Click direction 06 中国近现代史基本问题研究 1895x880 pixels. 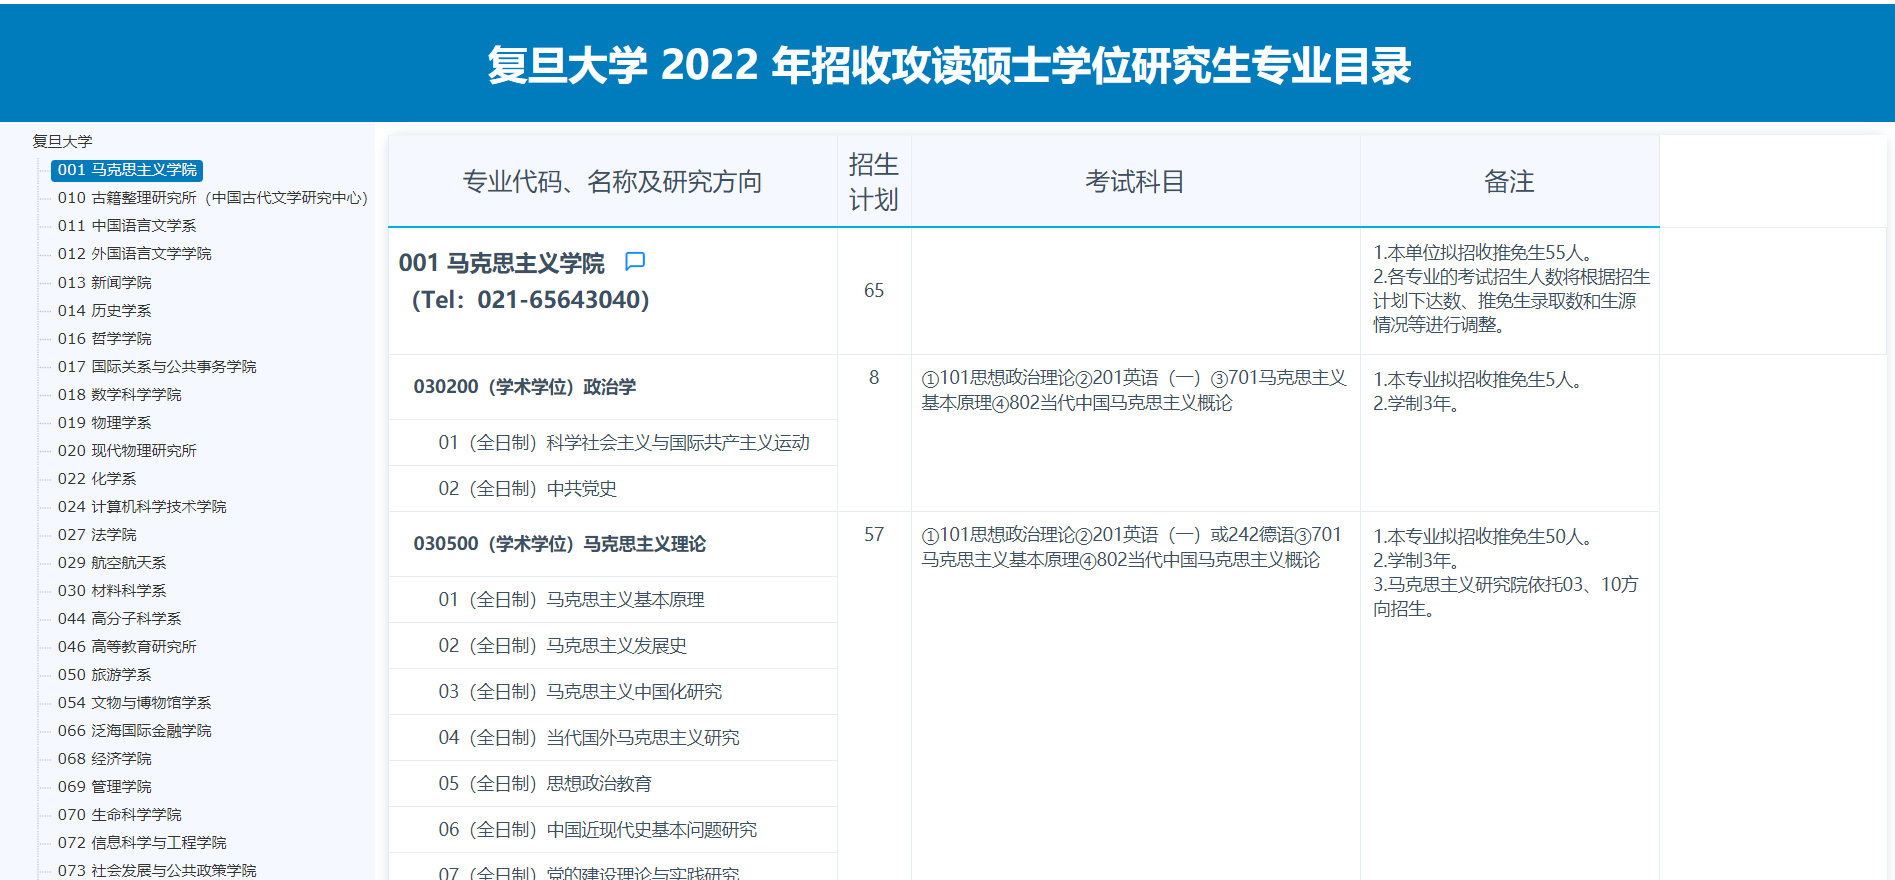coord(612,830)
